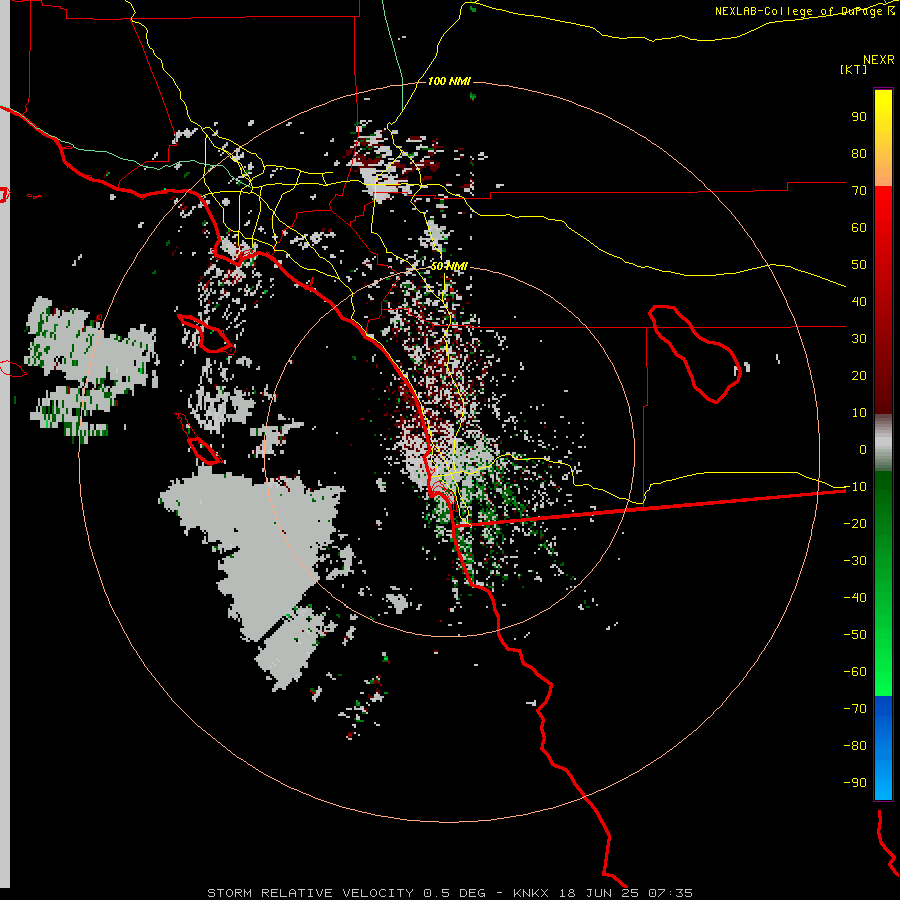
Task: Select the 50 value on velocity scale
Action: 859,265
